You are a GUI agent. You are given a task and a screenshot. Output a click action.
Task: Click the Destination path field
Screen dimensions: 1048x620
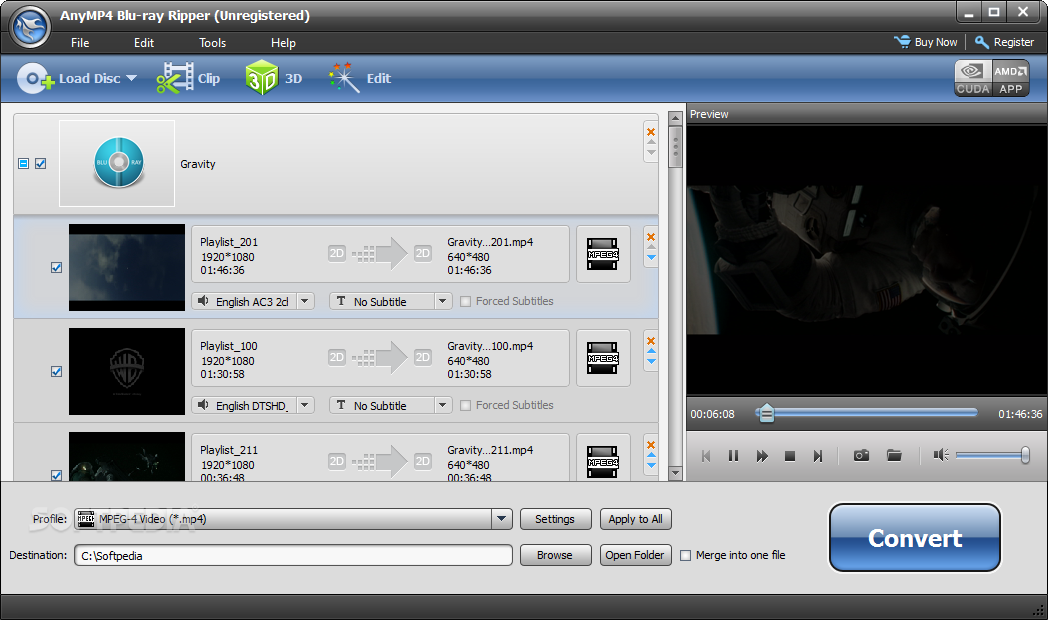[x=293, y=555]
